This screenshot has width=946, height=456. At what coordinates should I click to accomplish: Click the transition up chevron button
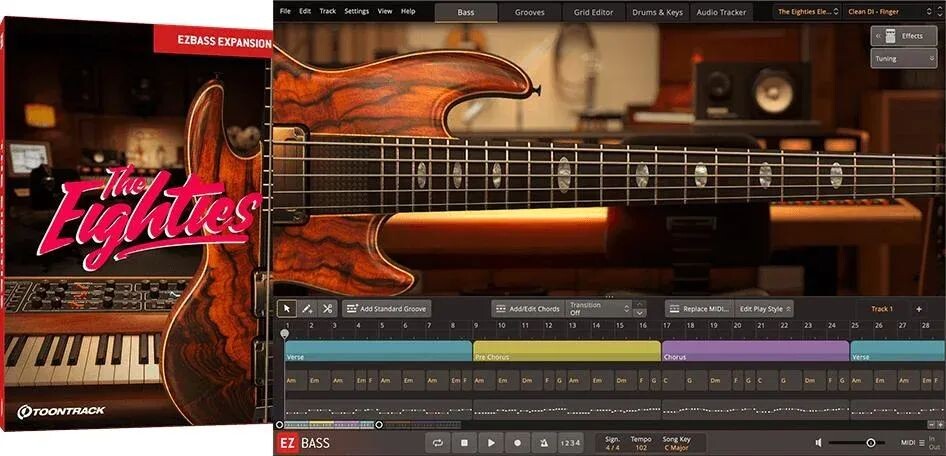tap(640, 305)
